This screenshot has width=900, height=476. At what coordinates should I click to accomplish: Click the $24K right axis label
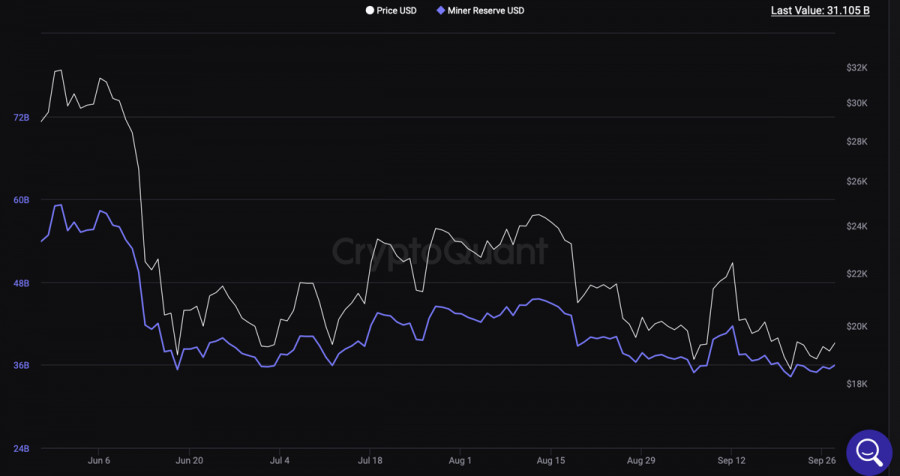857,227
